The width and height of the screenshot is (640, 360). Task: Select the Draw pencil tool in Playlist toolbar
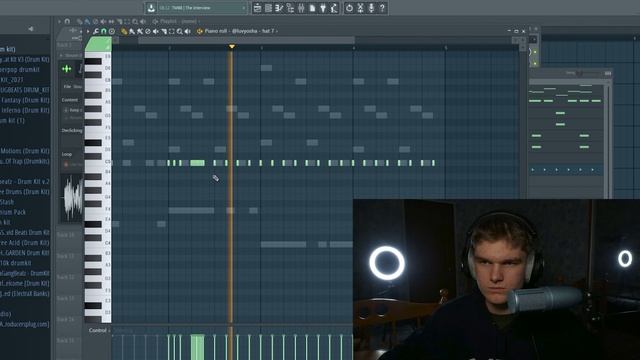[80, 21]
